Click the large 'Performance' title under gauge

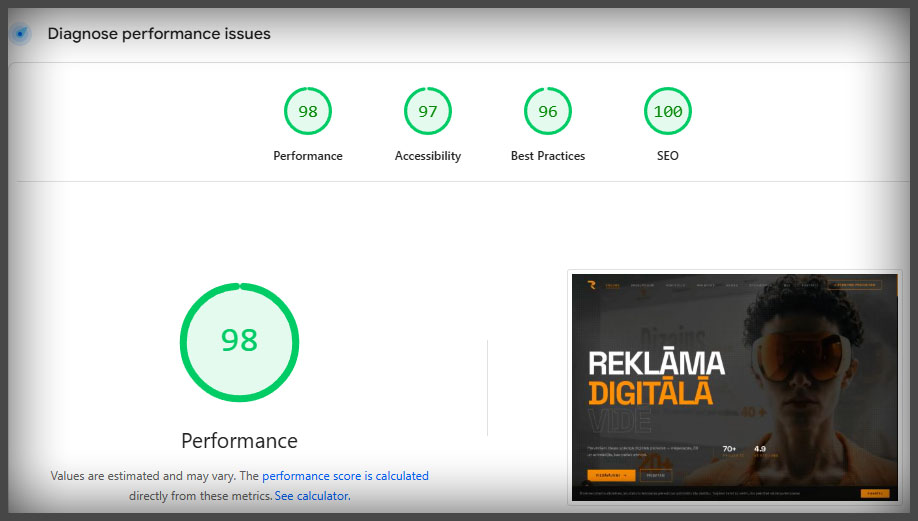click(239, 441)
